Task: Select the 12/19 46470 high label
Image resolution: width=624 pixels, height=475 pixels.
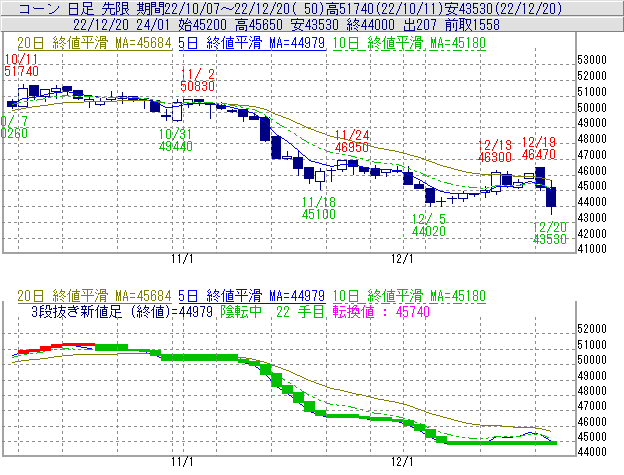Action: (x=539, y=148)
